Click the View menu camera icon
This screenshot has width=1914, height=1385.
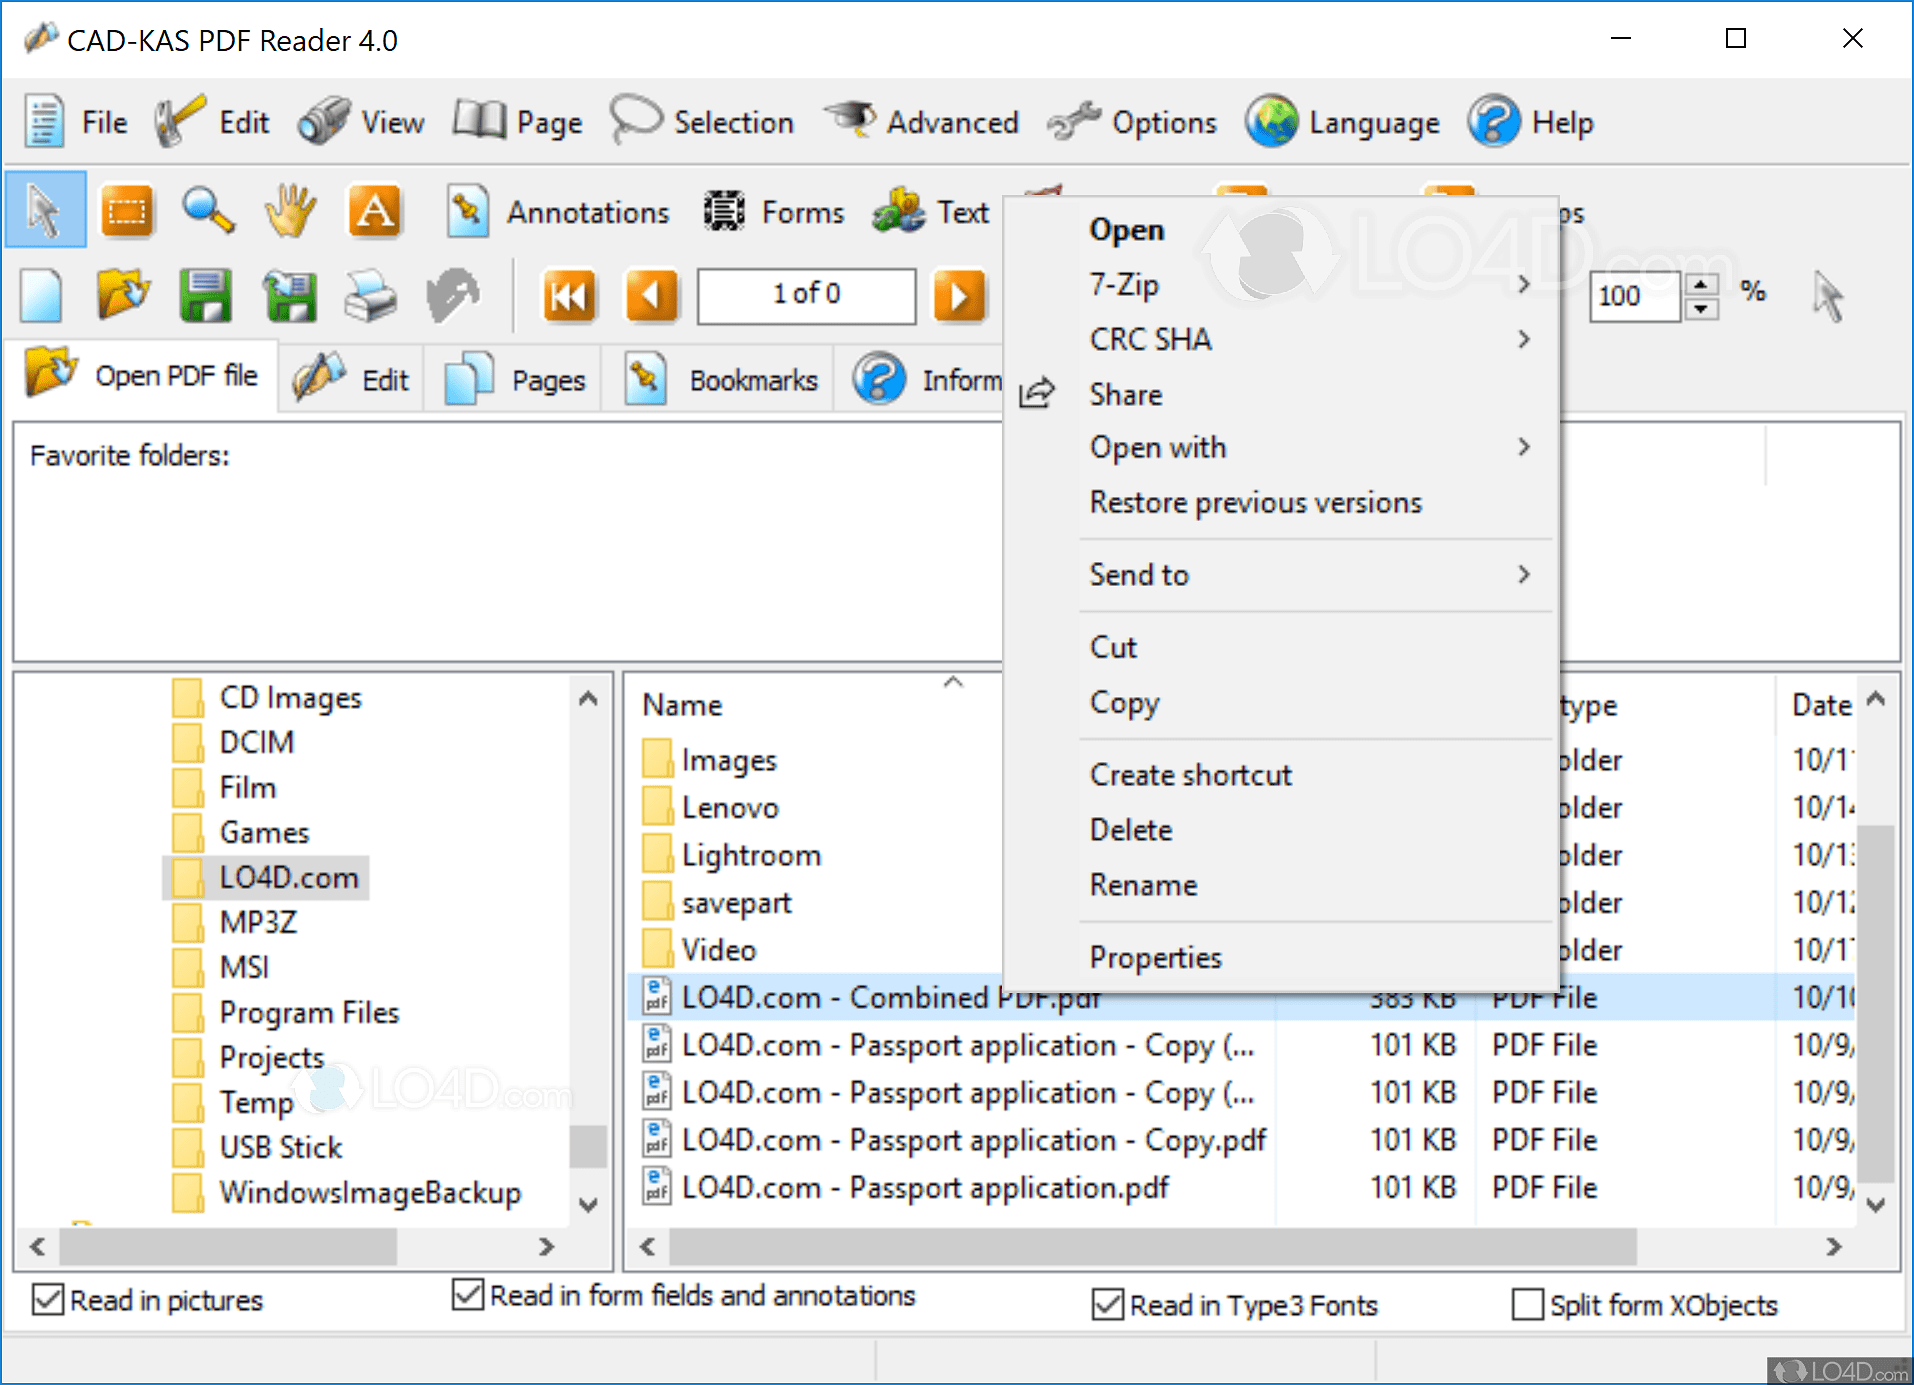click(x=324, y=122)
